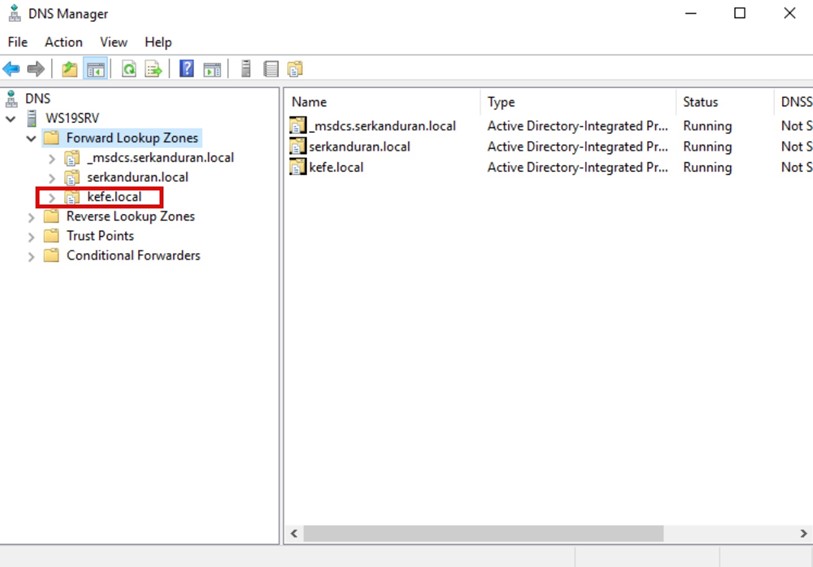This screenshot has width=813, height=567.
Task: Select WS19SRV server label
Action: coord(72,118)
